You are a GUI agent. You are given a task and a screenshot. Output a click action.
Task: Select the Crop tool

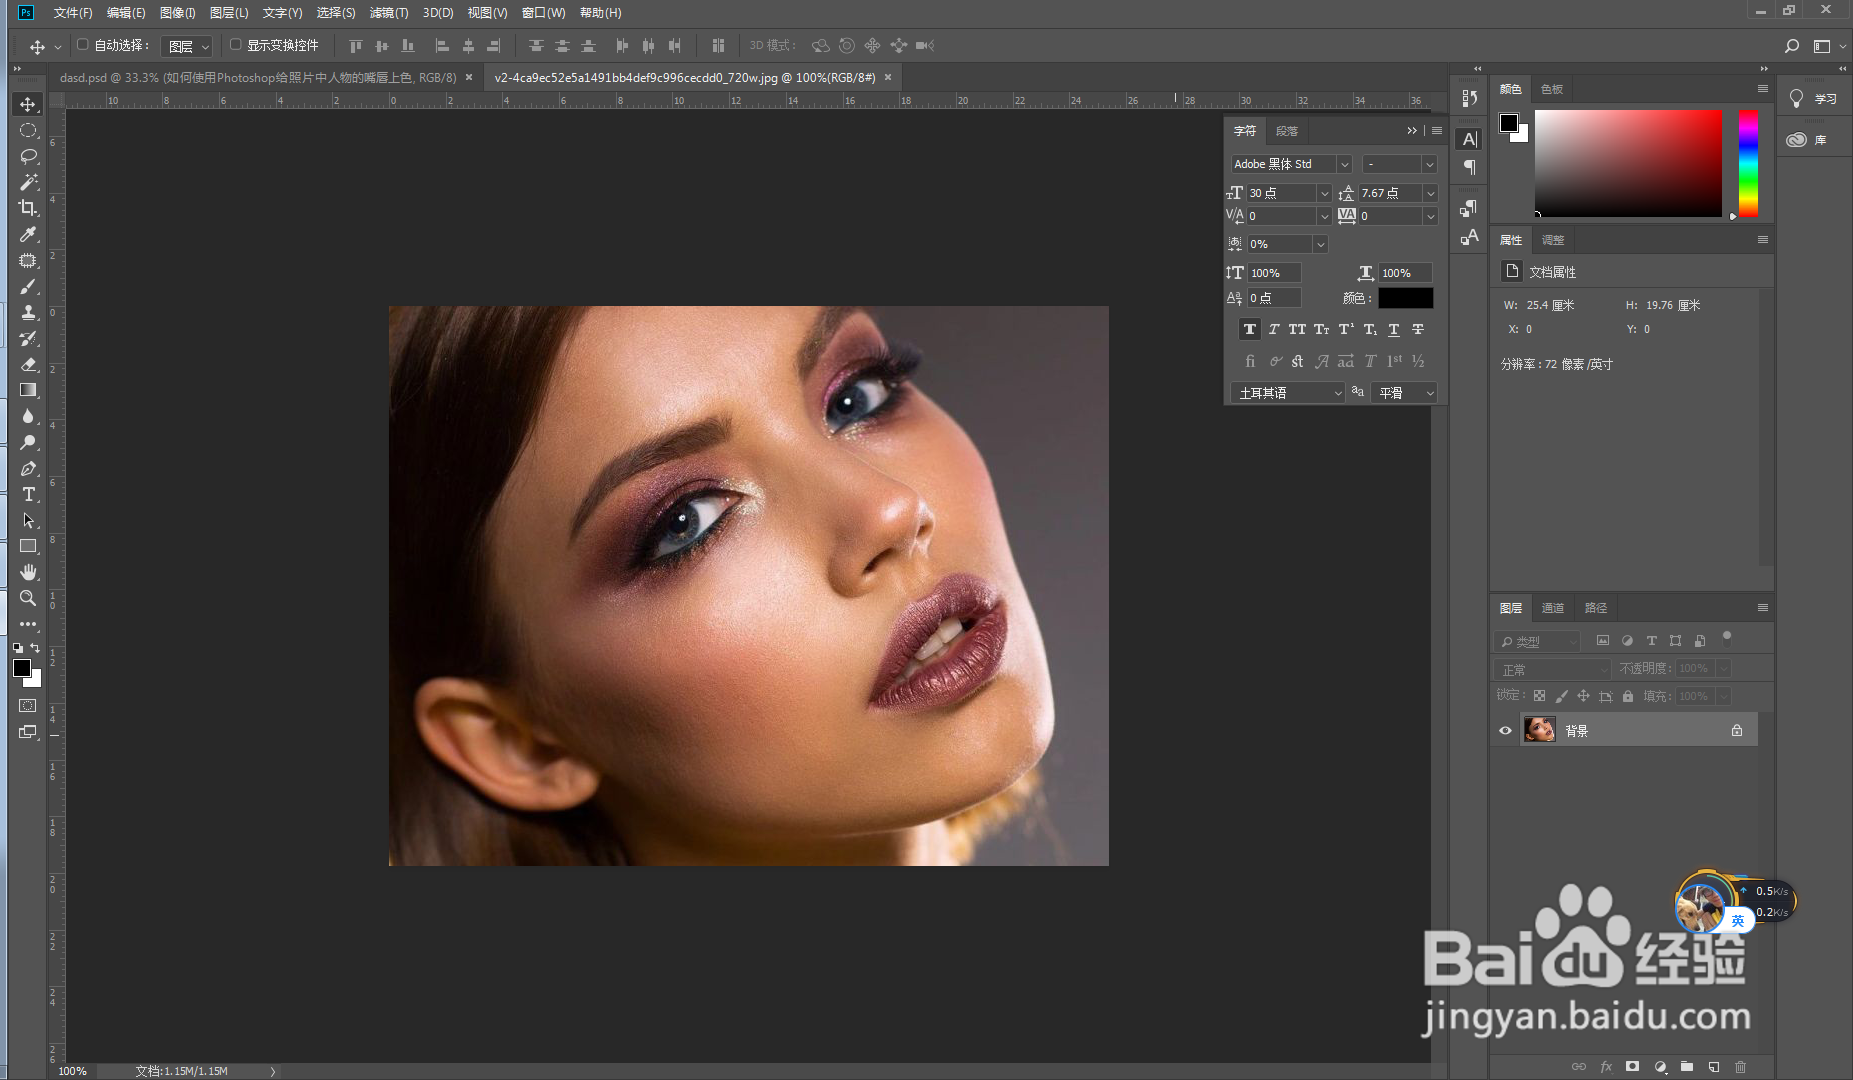click(x=28, y=208)
